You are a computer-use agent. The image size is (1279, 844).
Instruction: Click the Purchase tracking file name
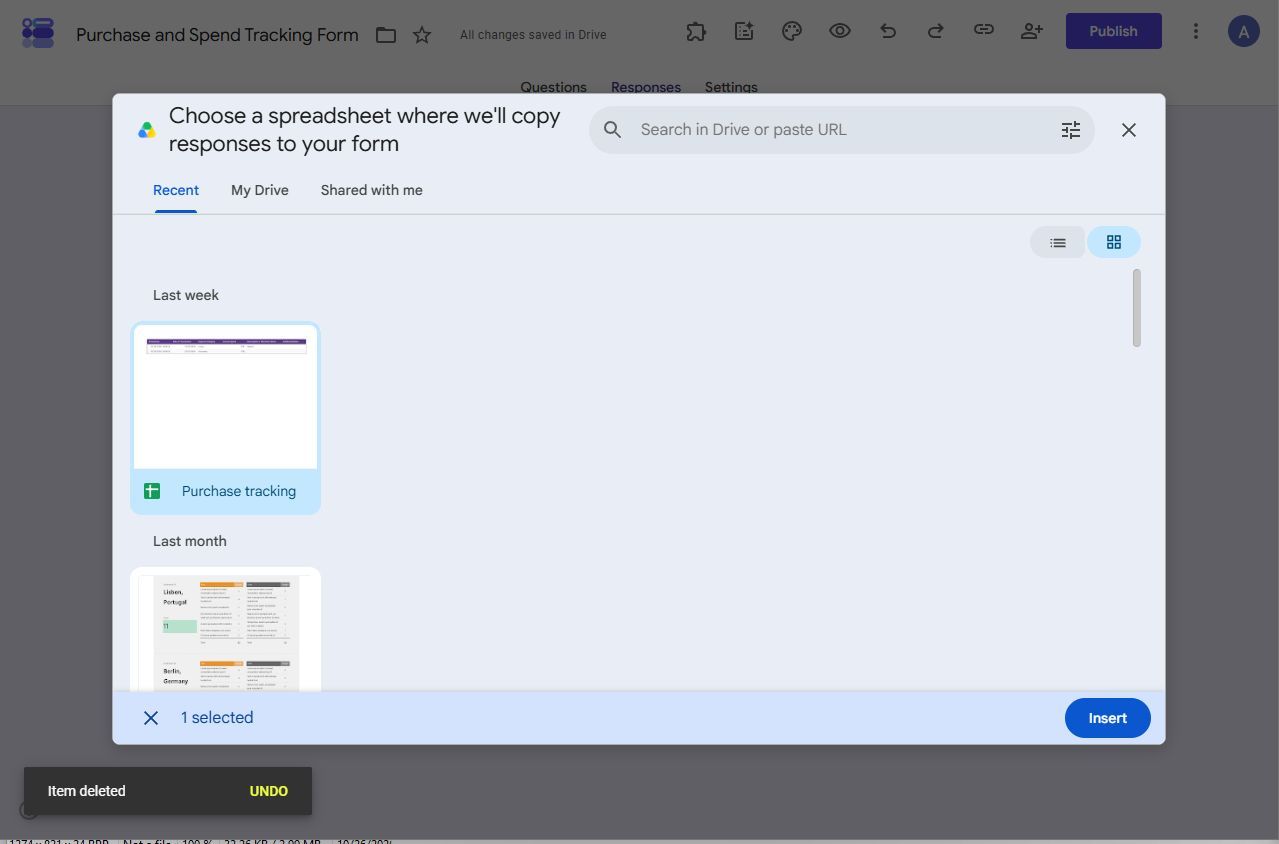[239, 491]
